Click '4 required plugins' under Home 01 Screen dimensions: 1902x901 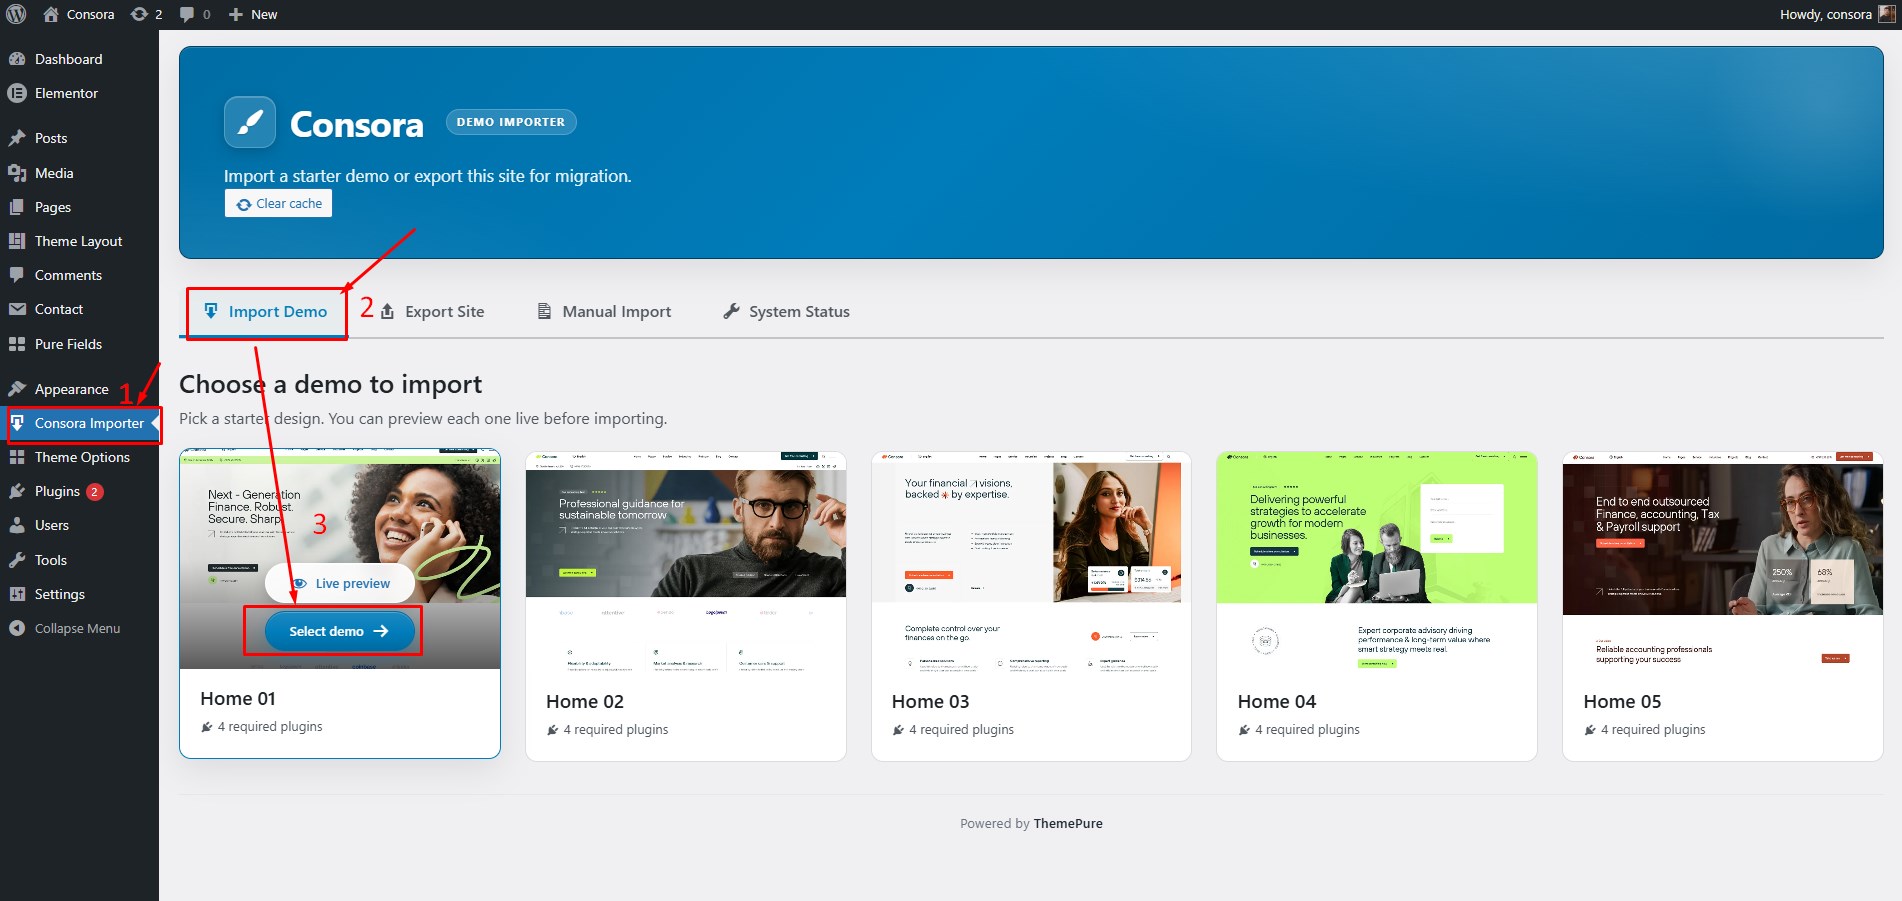point(262,727)
